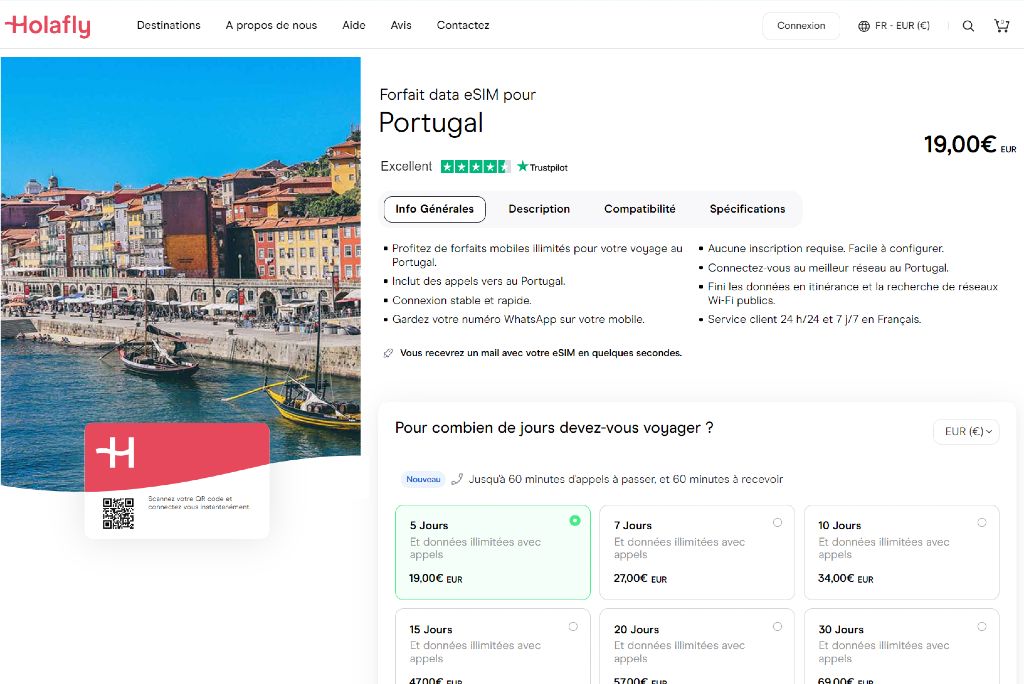
Task: Open the FR - EUR language selector
Action: [x=893, y=25]
